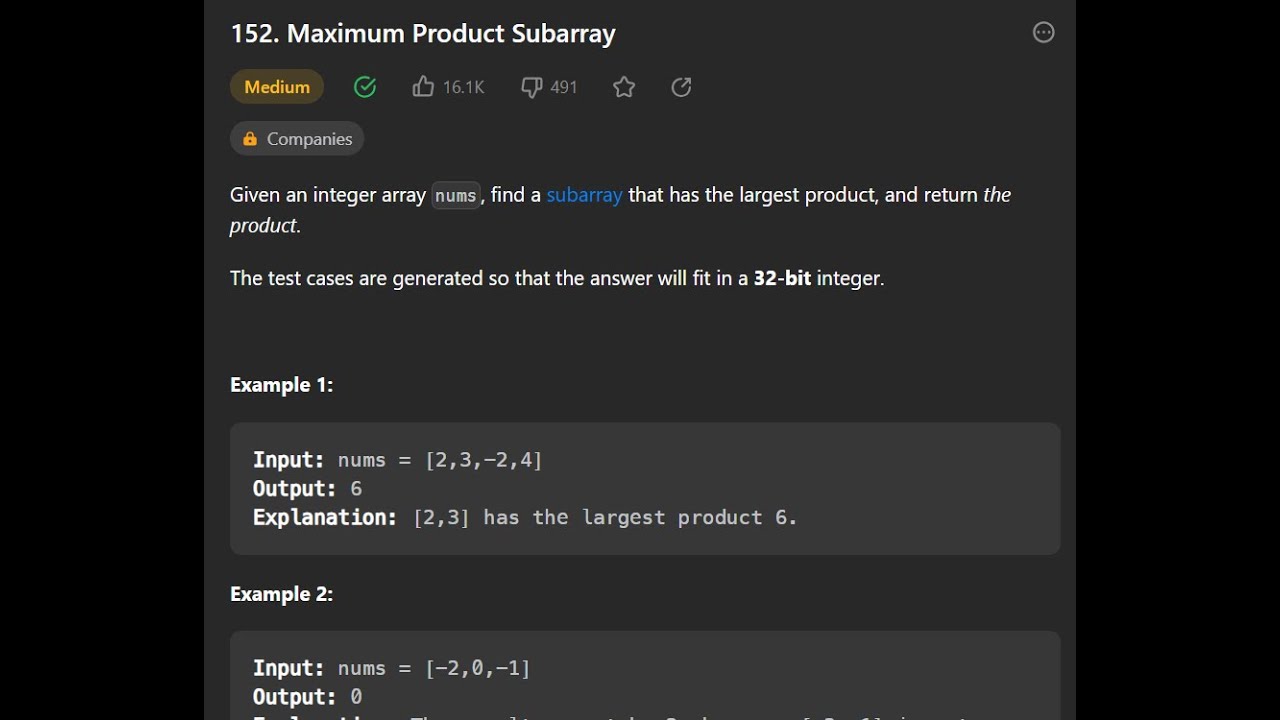
Task: Click the Example 1 input array [2,3,-2,4]
Action: click(x=484, y=460)
